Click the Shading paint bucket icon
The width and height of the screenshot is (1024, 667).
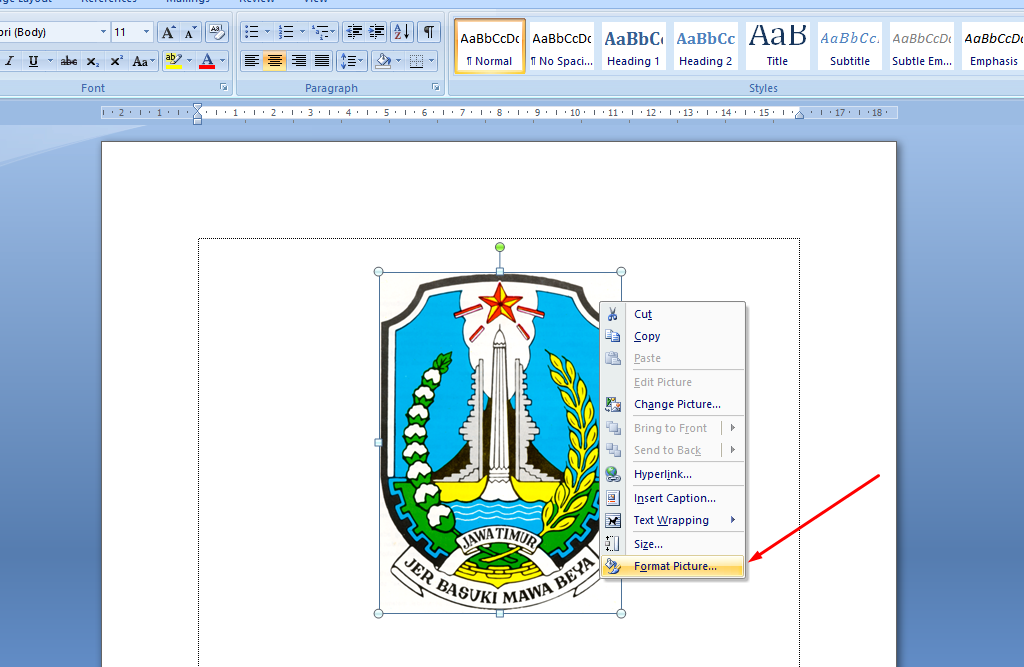click(x=383, y=61)
